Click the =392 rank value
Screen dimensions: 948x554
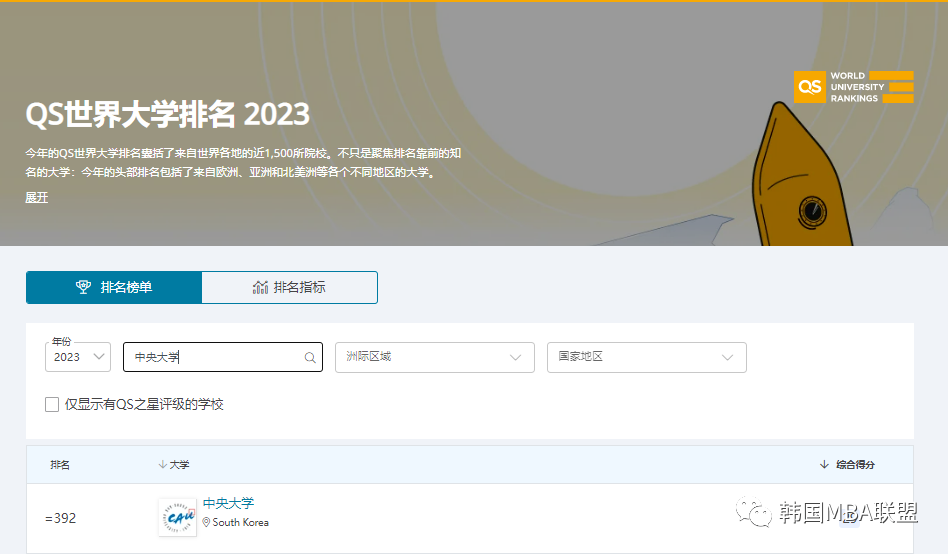tap(60, 518)
